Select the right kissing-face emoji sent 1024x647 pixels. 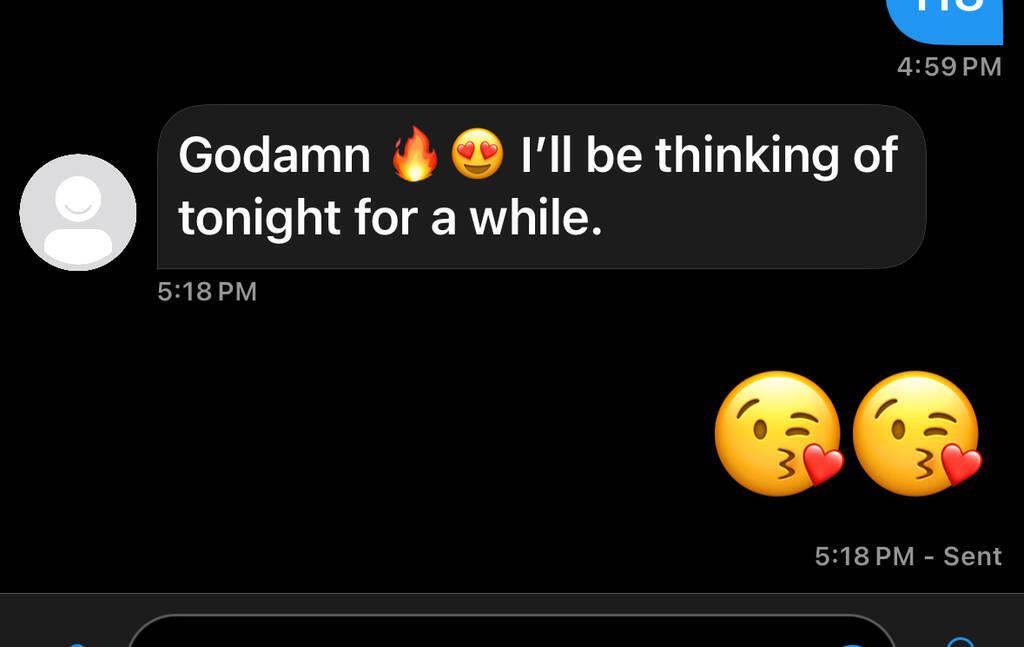[917, 434]
